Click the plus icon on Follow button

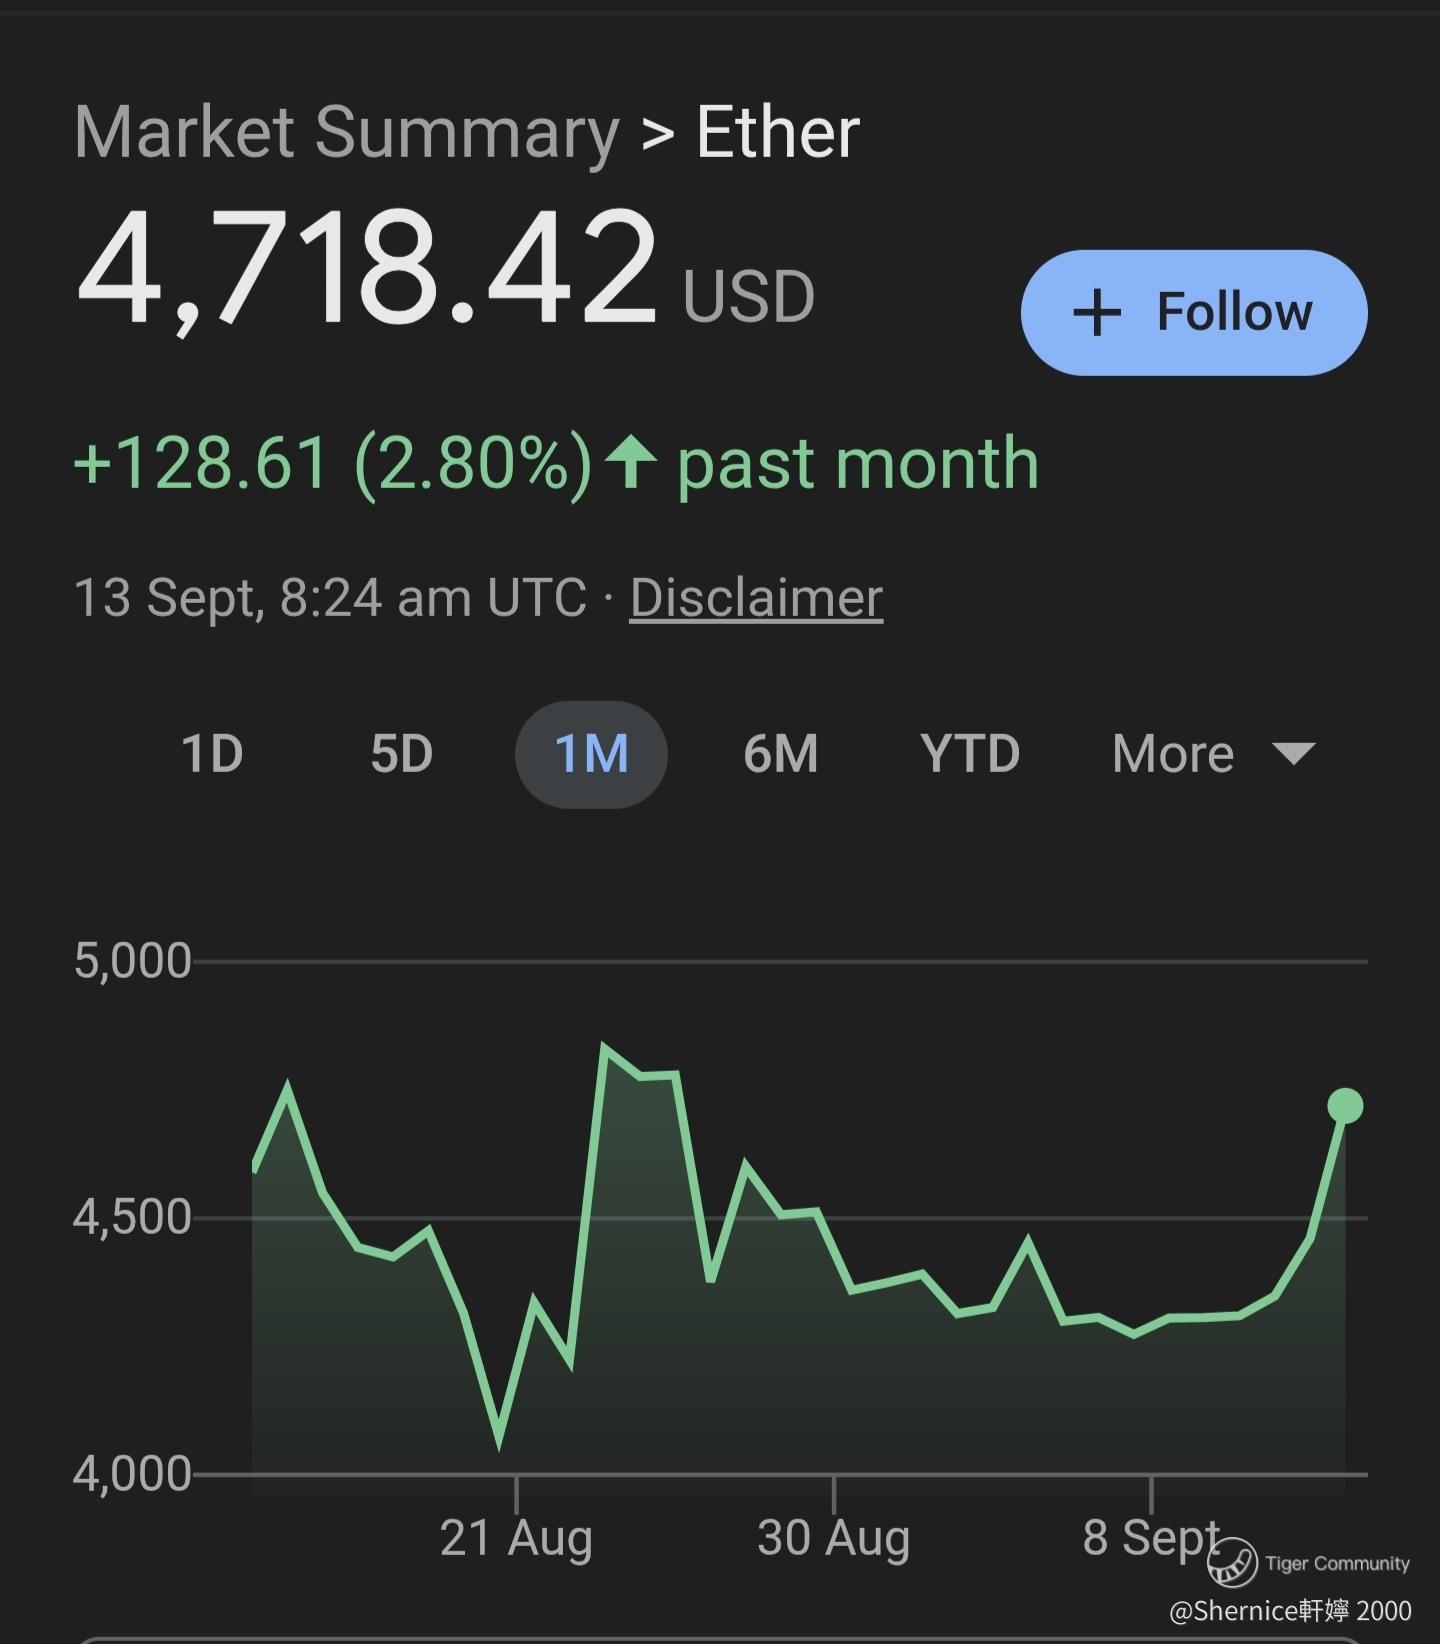coord(1097,313)
